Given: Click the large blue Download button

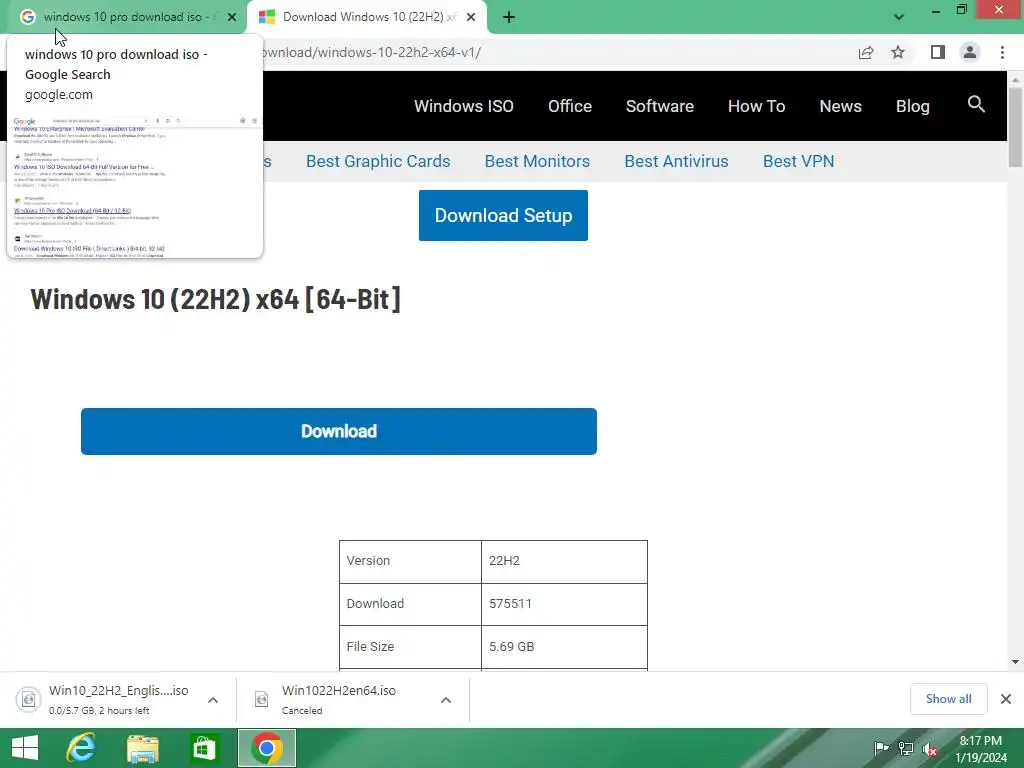Looking at the screenshot, I should point(338,431).
